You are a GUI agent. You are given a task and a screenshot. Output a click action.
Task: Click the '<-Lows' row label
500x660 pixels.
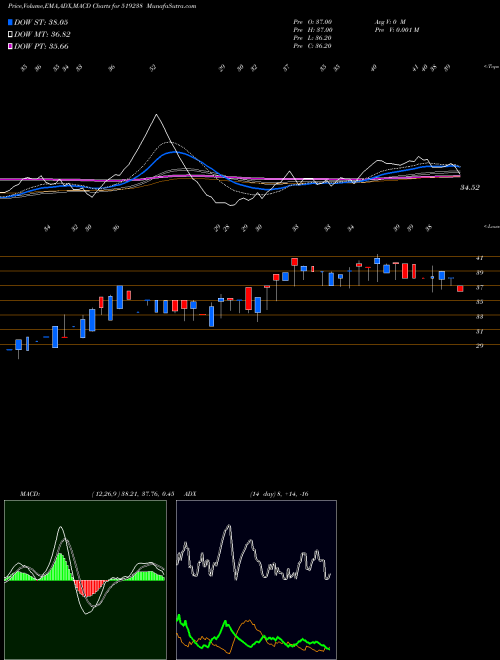(492, 226)
